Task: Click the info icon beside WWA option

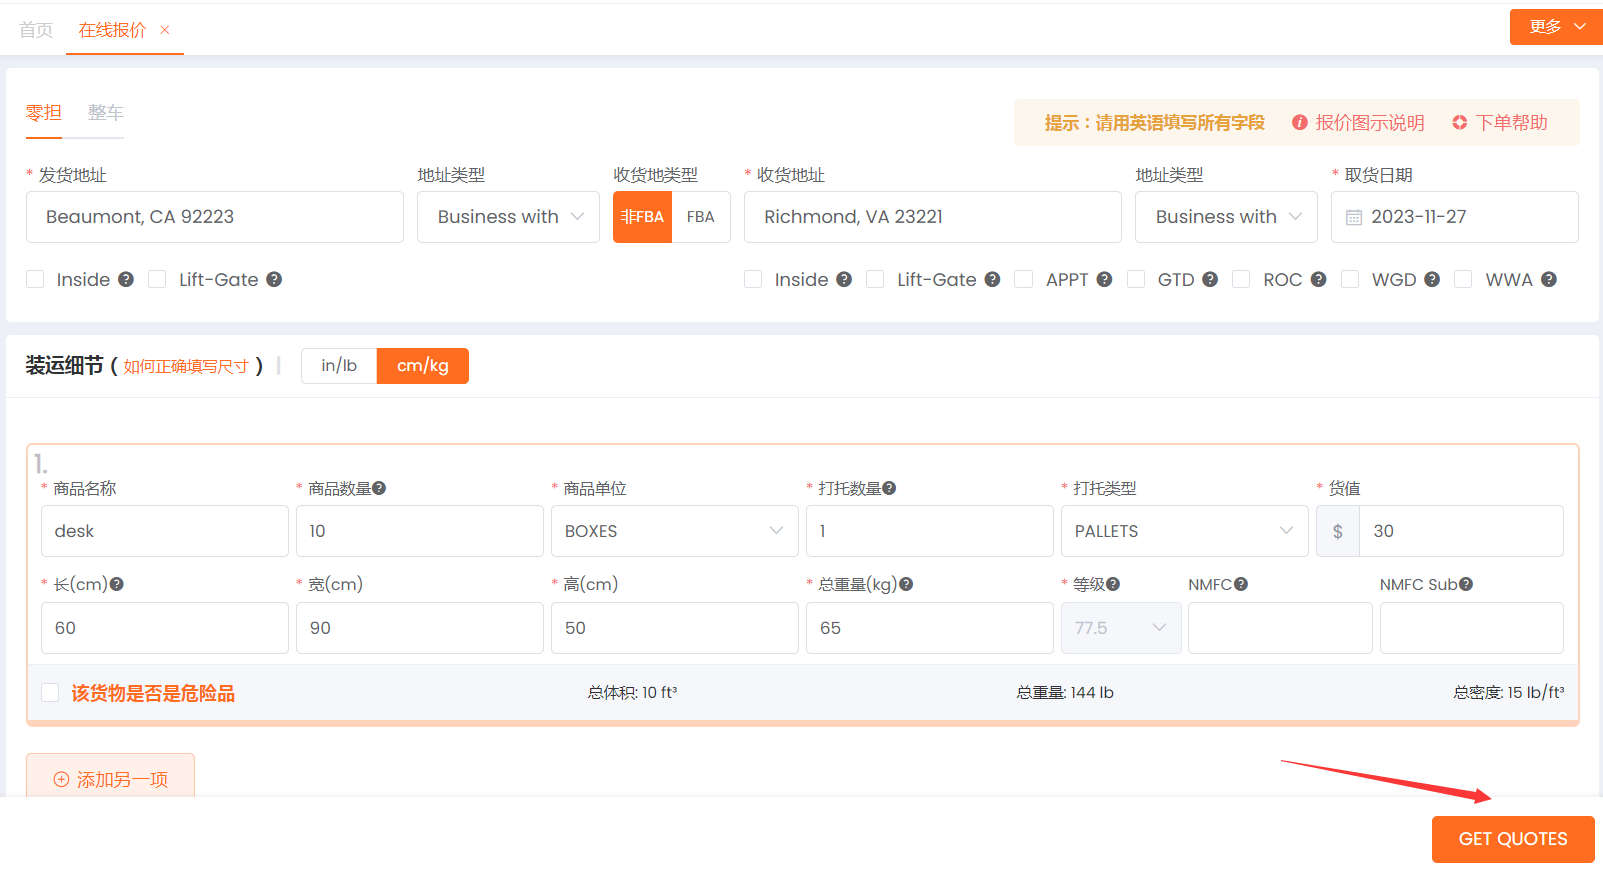Action: coord(1549,280)
